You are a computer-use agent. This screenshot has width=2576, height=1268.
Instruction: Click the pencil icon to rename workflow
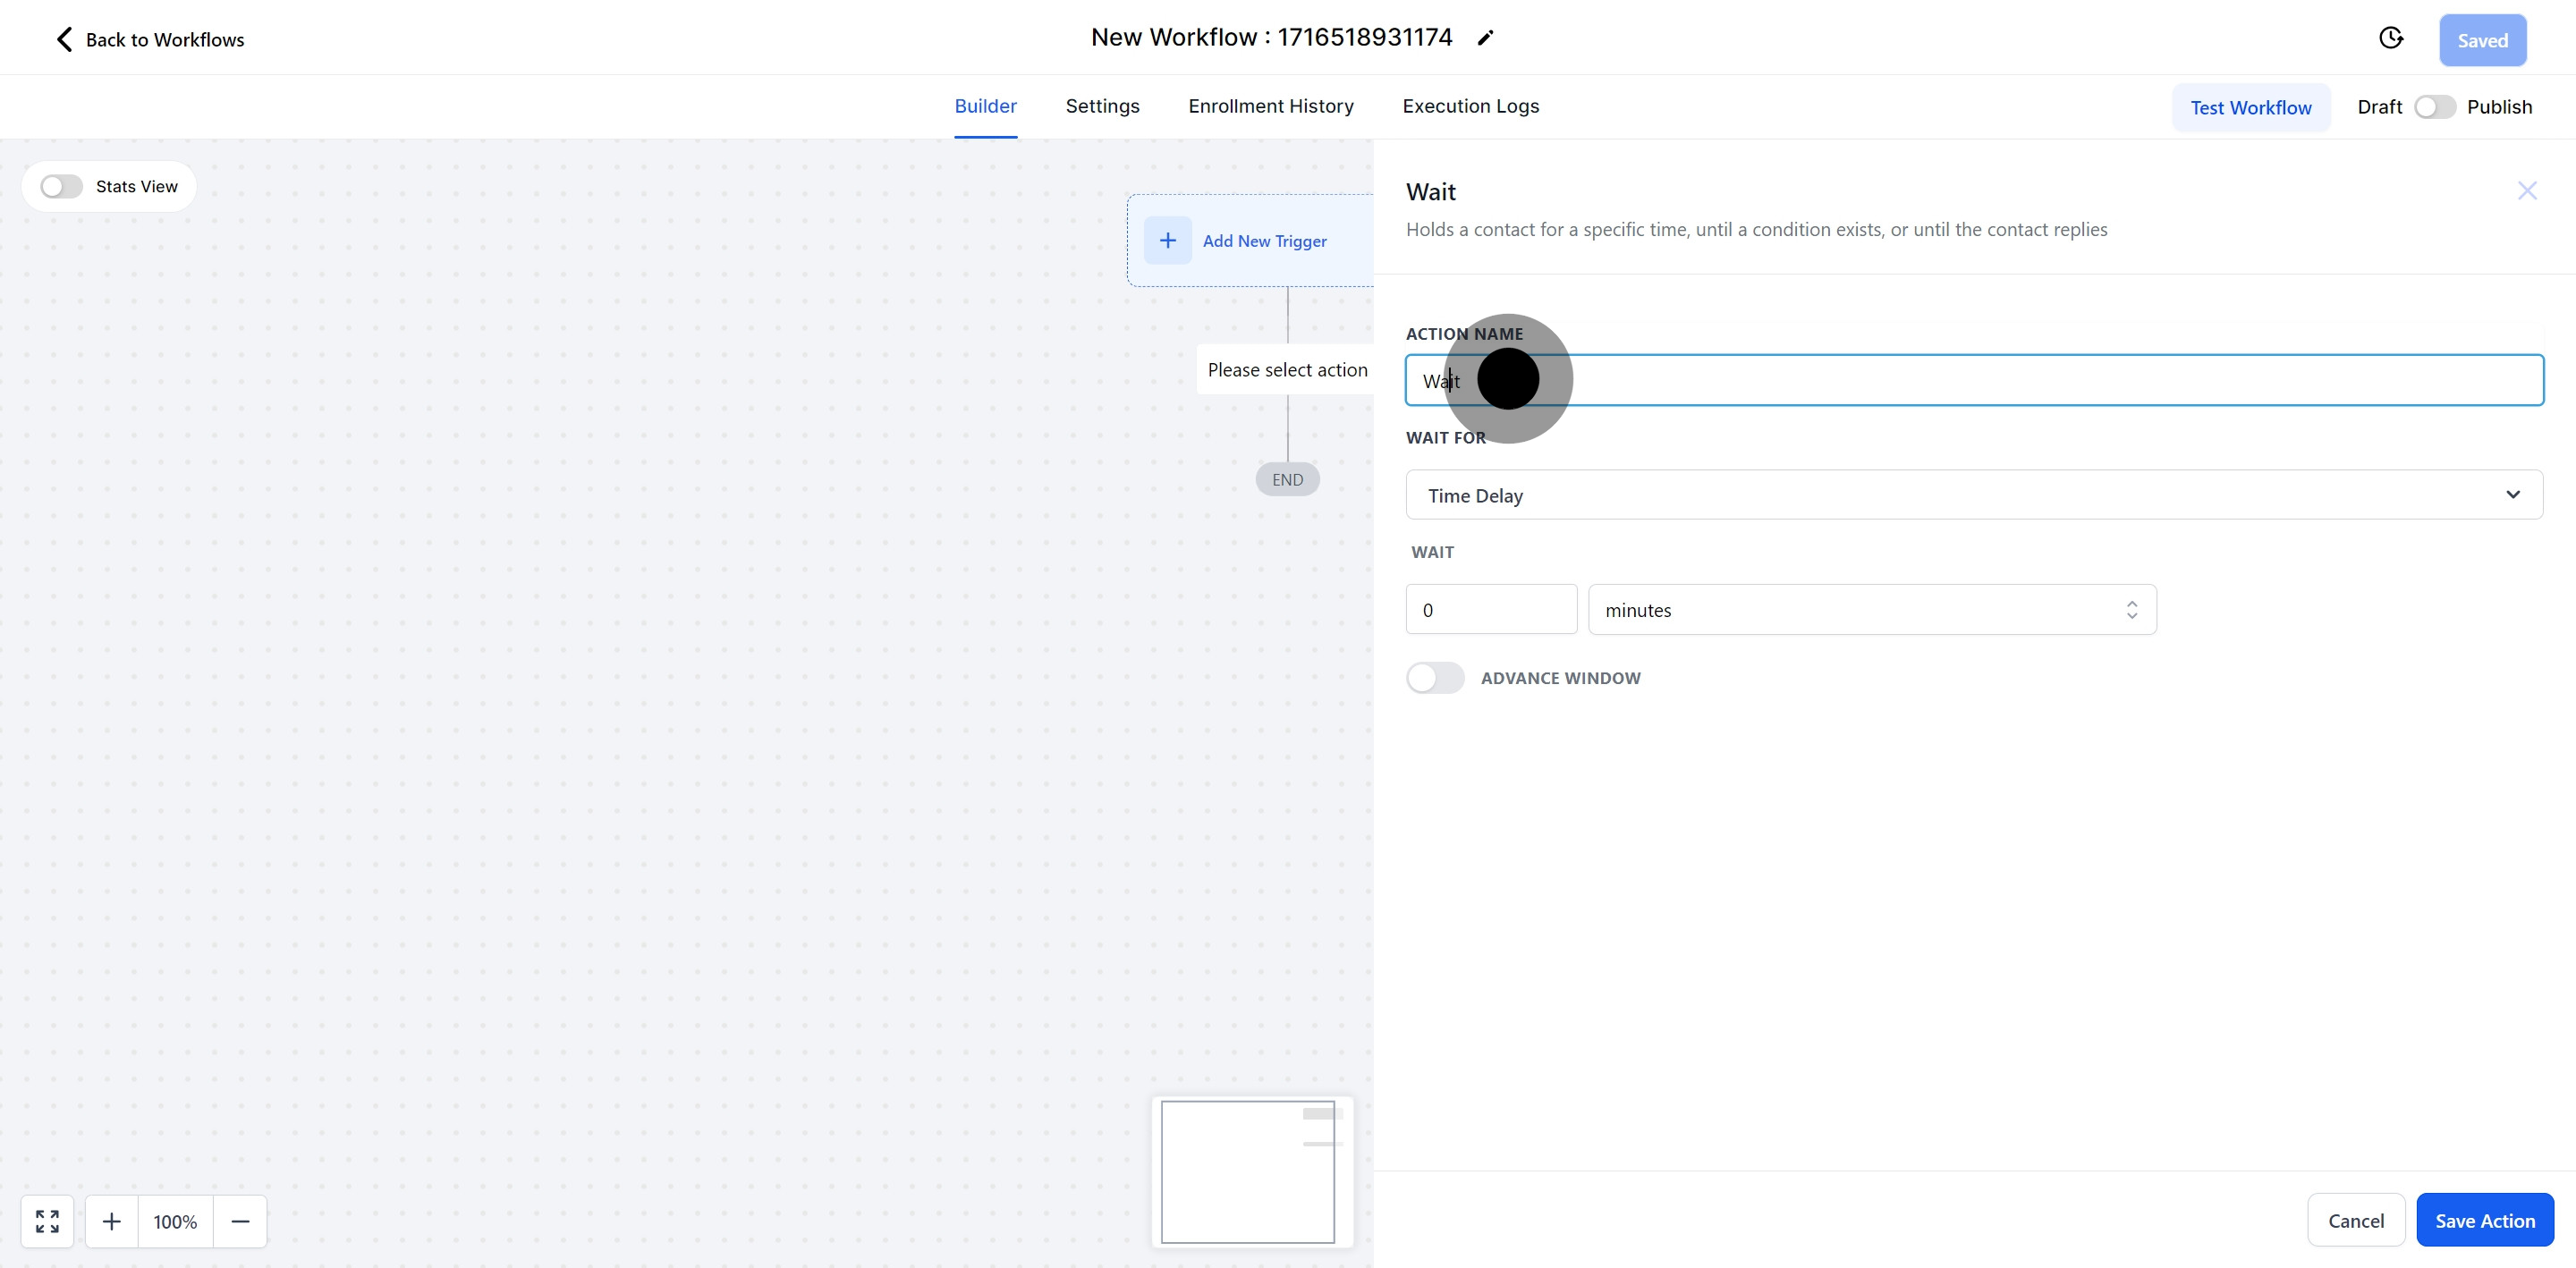point(1485,38)
